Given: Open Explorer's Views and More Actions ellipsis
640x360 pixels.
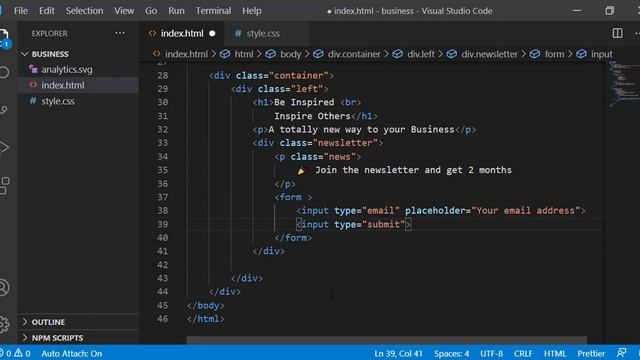Looking at the screenshot, I should pos(120,33).
